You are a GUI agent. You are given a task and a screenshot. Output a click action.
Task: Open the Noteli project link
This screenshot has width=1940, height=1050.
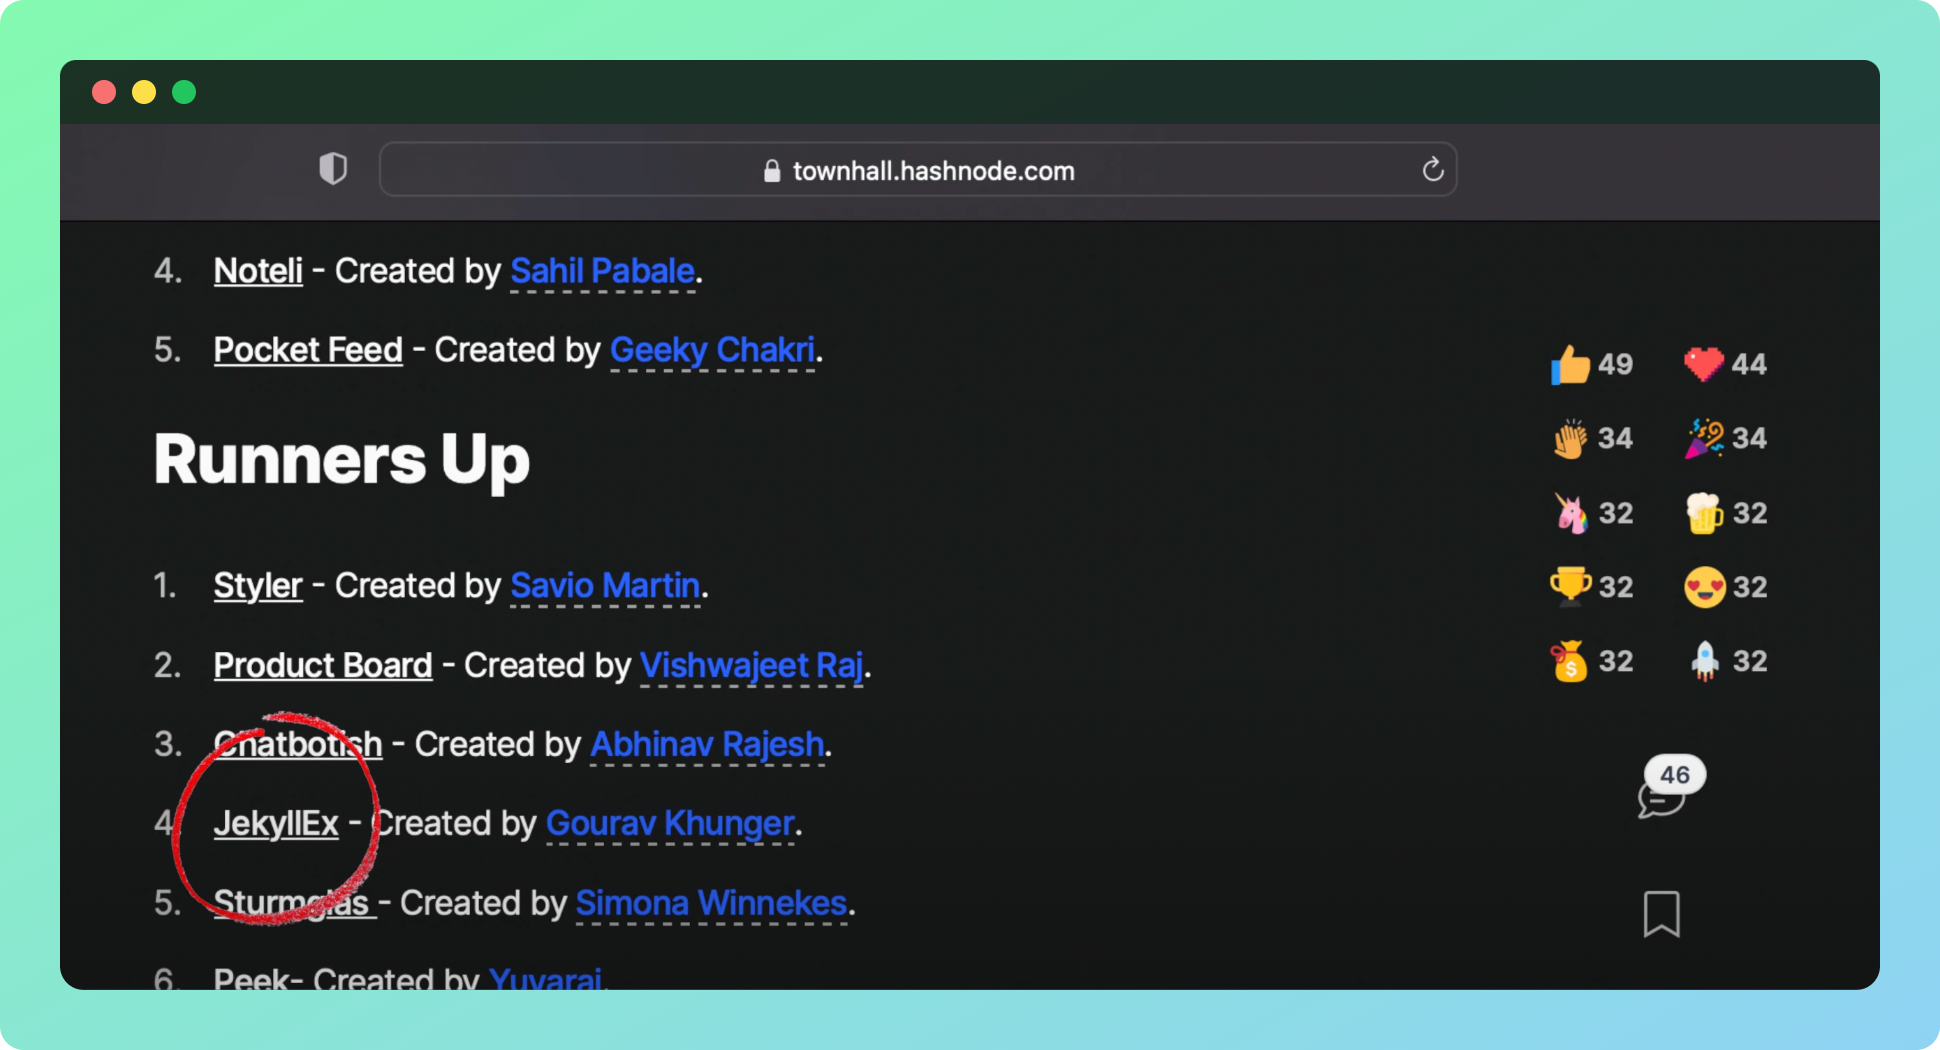258,271
